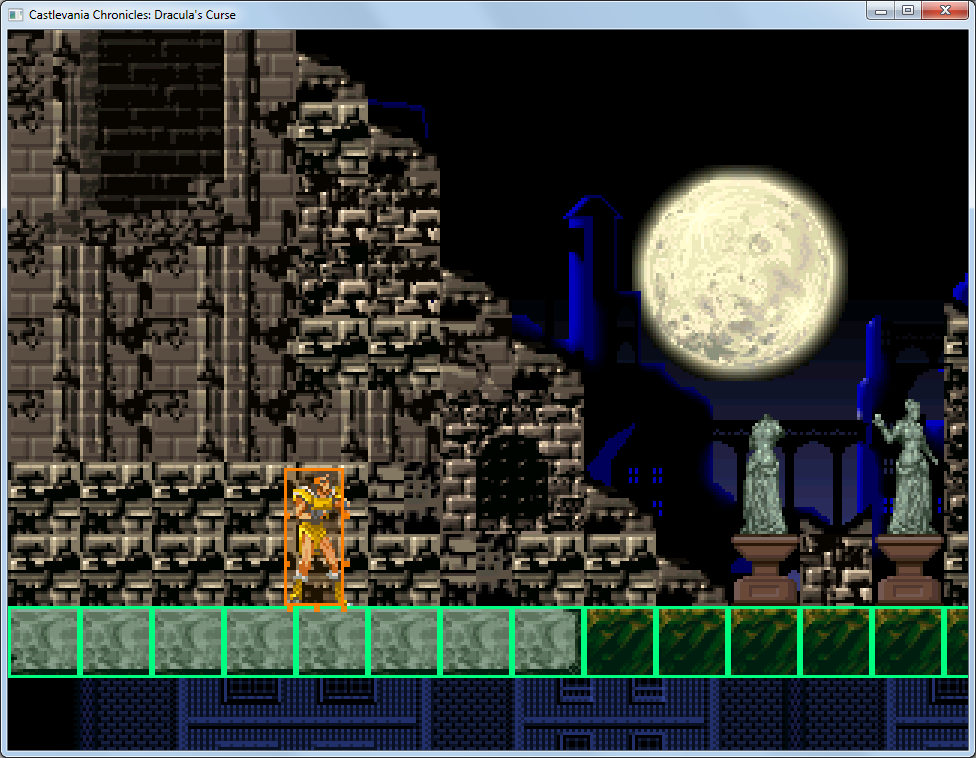
Task: Select the left statue on its pedestal
Action: coord(765,475)
